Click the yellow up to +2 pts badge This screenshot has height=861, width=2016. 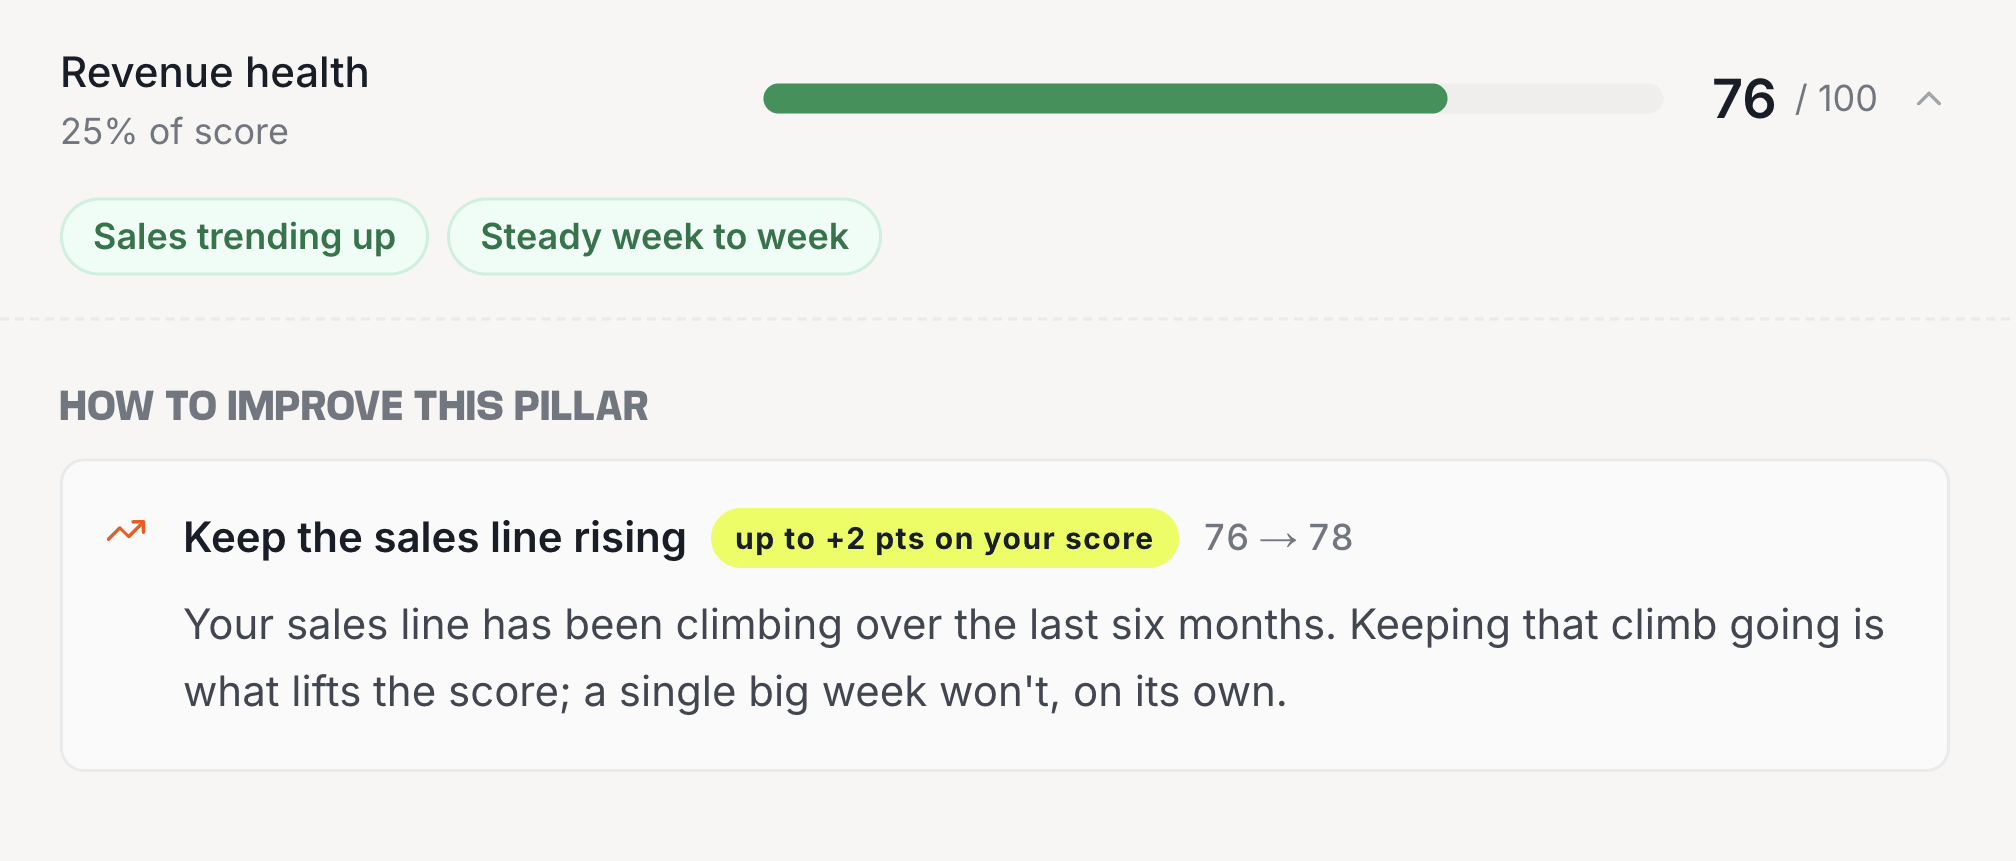(944, 538)
